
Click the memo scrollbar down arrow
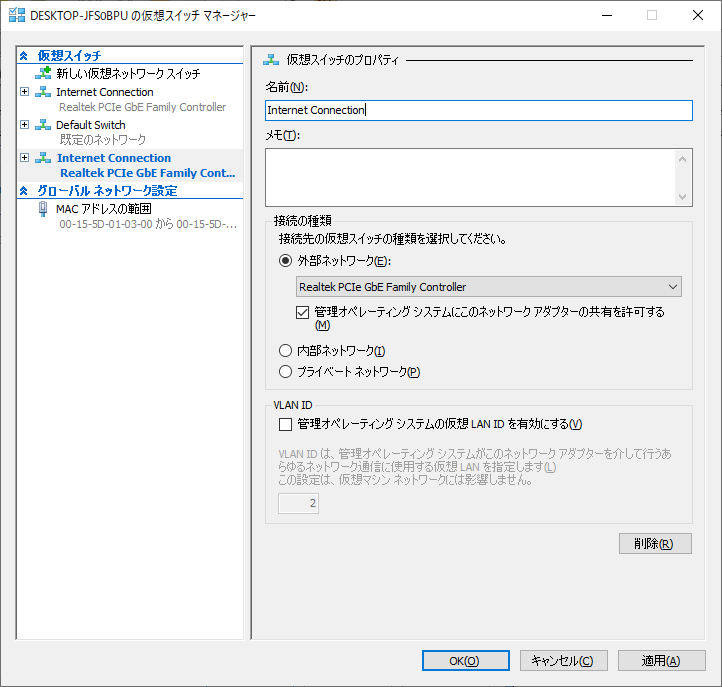tap(682, 197)
